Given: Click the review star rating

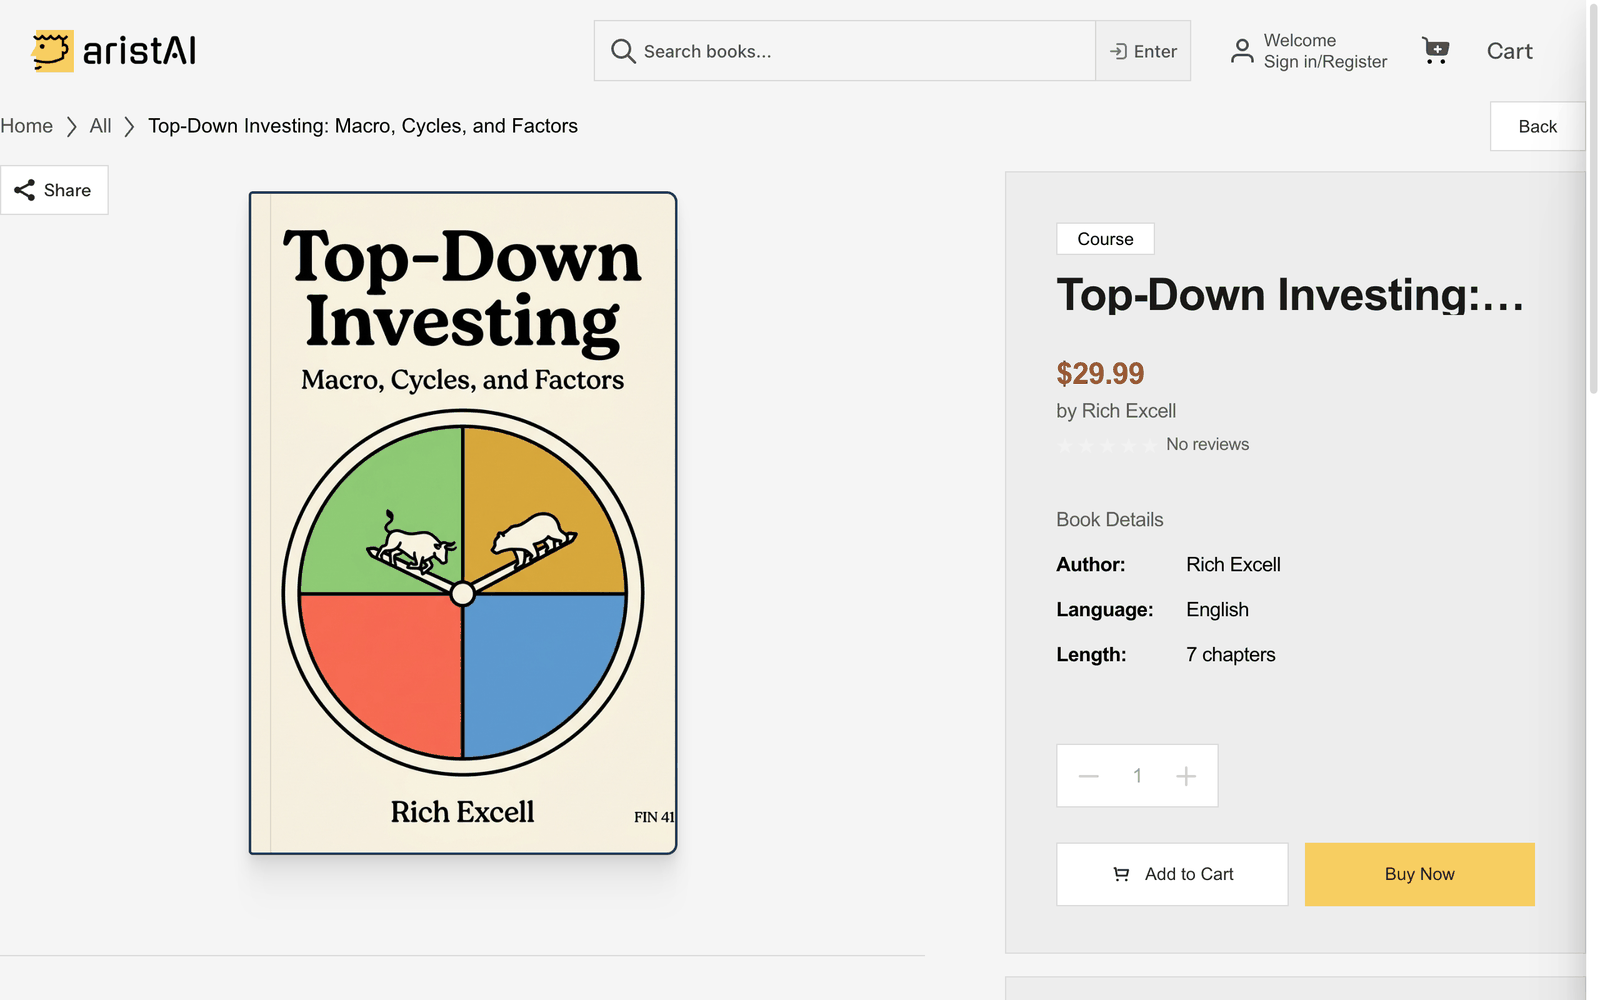Looking at the screenshot, I should pyautogui.click(x=1107, y=445).
